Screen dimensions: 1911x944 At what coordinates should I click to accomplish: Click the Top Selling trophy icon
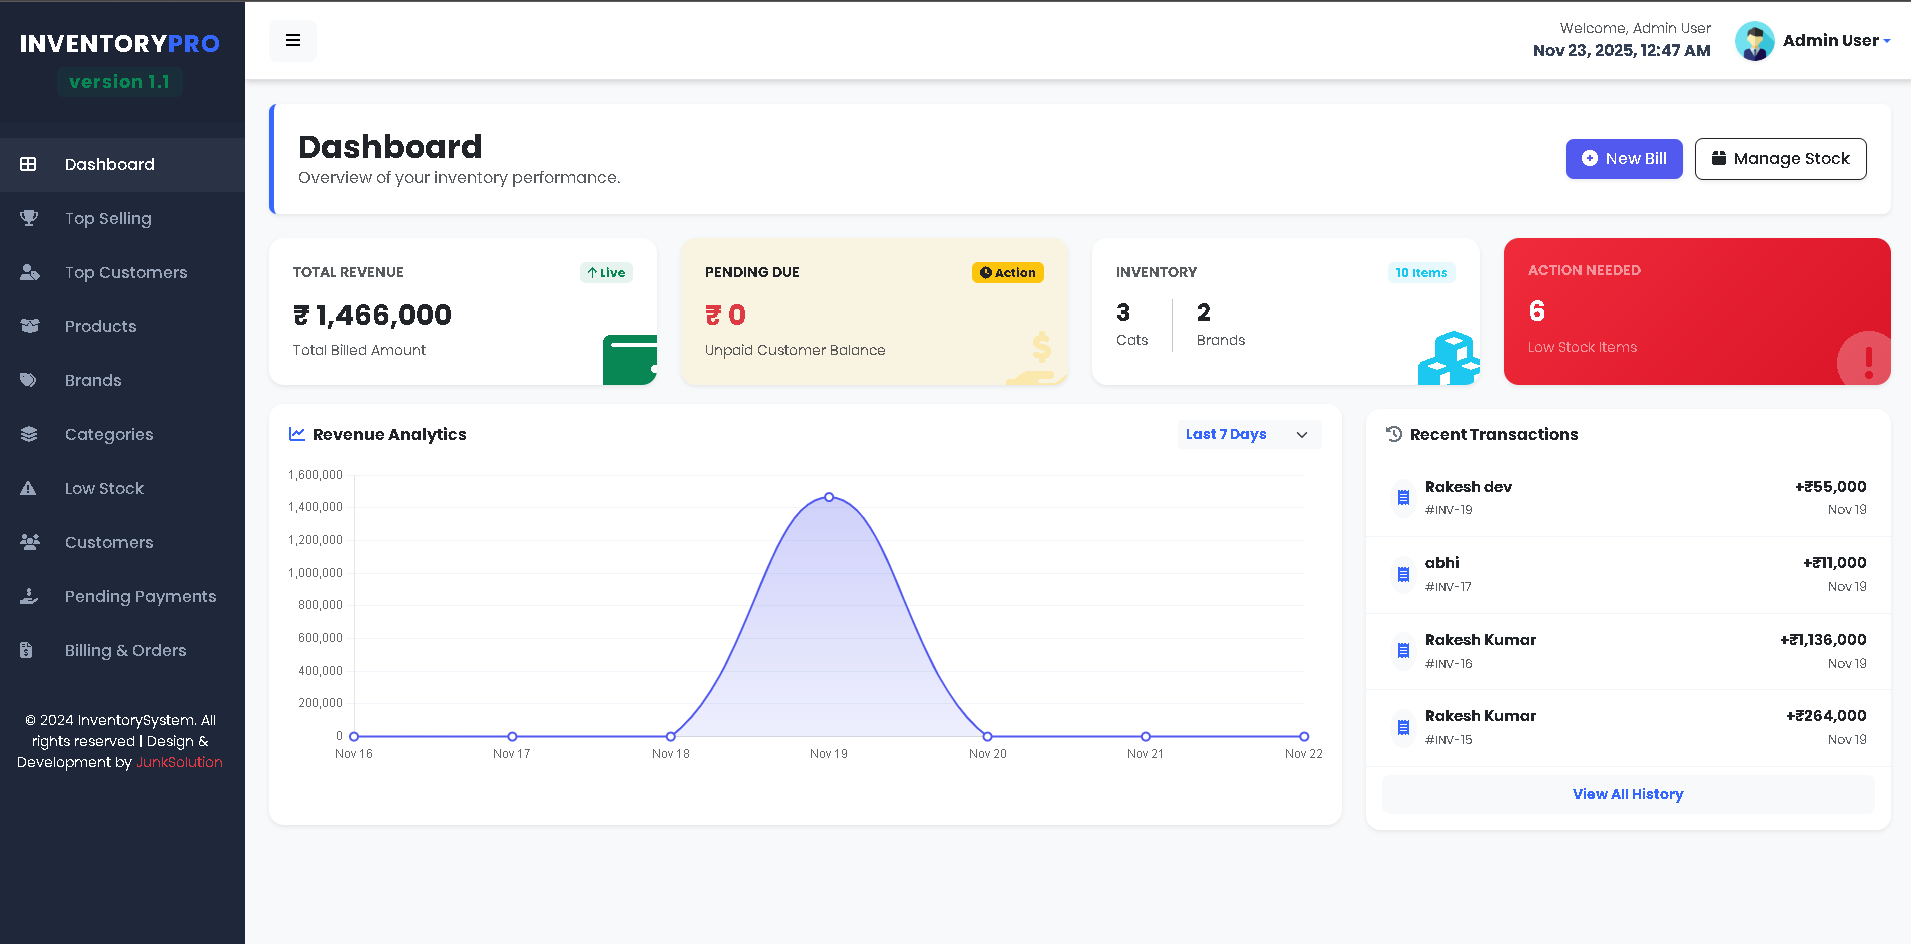29,218
